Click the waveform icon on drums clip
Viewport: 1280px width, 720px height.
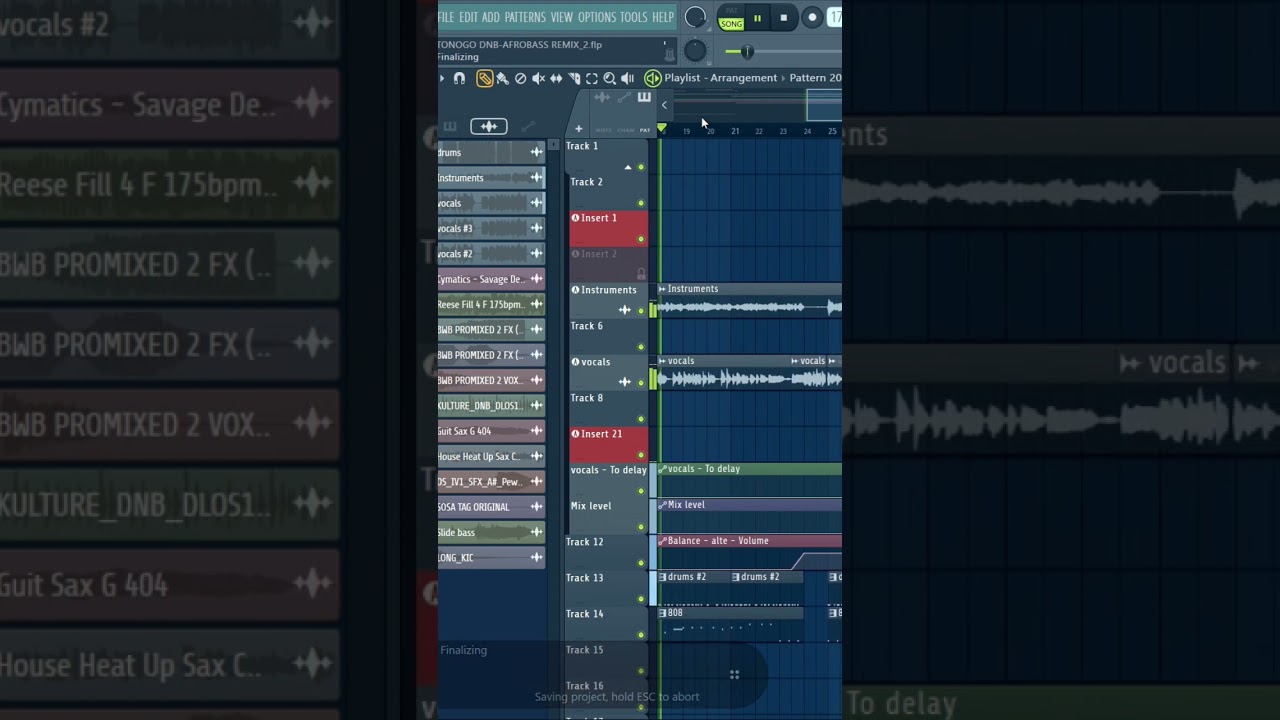(x=536, y=152)
